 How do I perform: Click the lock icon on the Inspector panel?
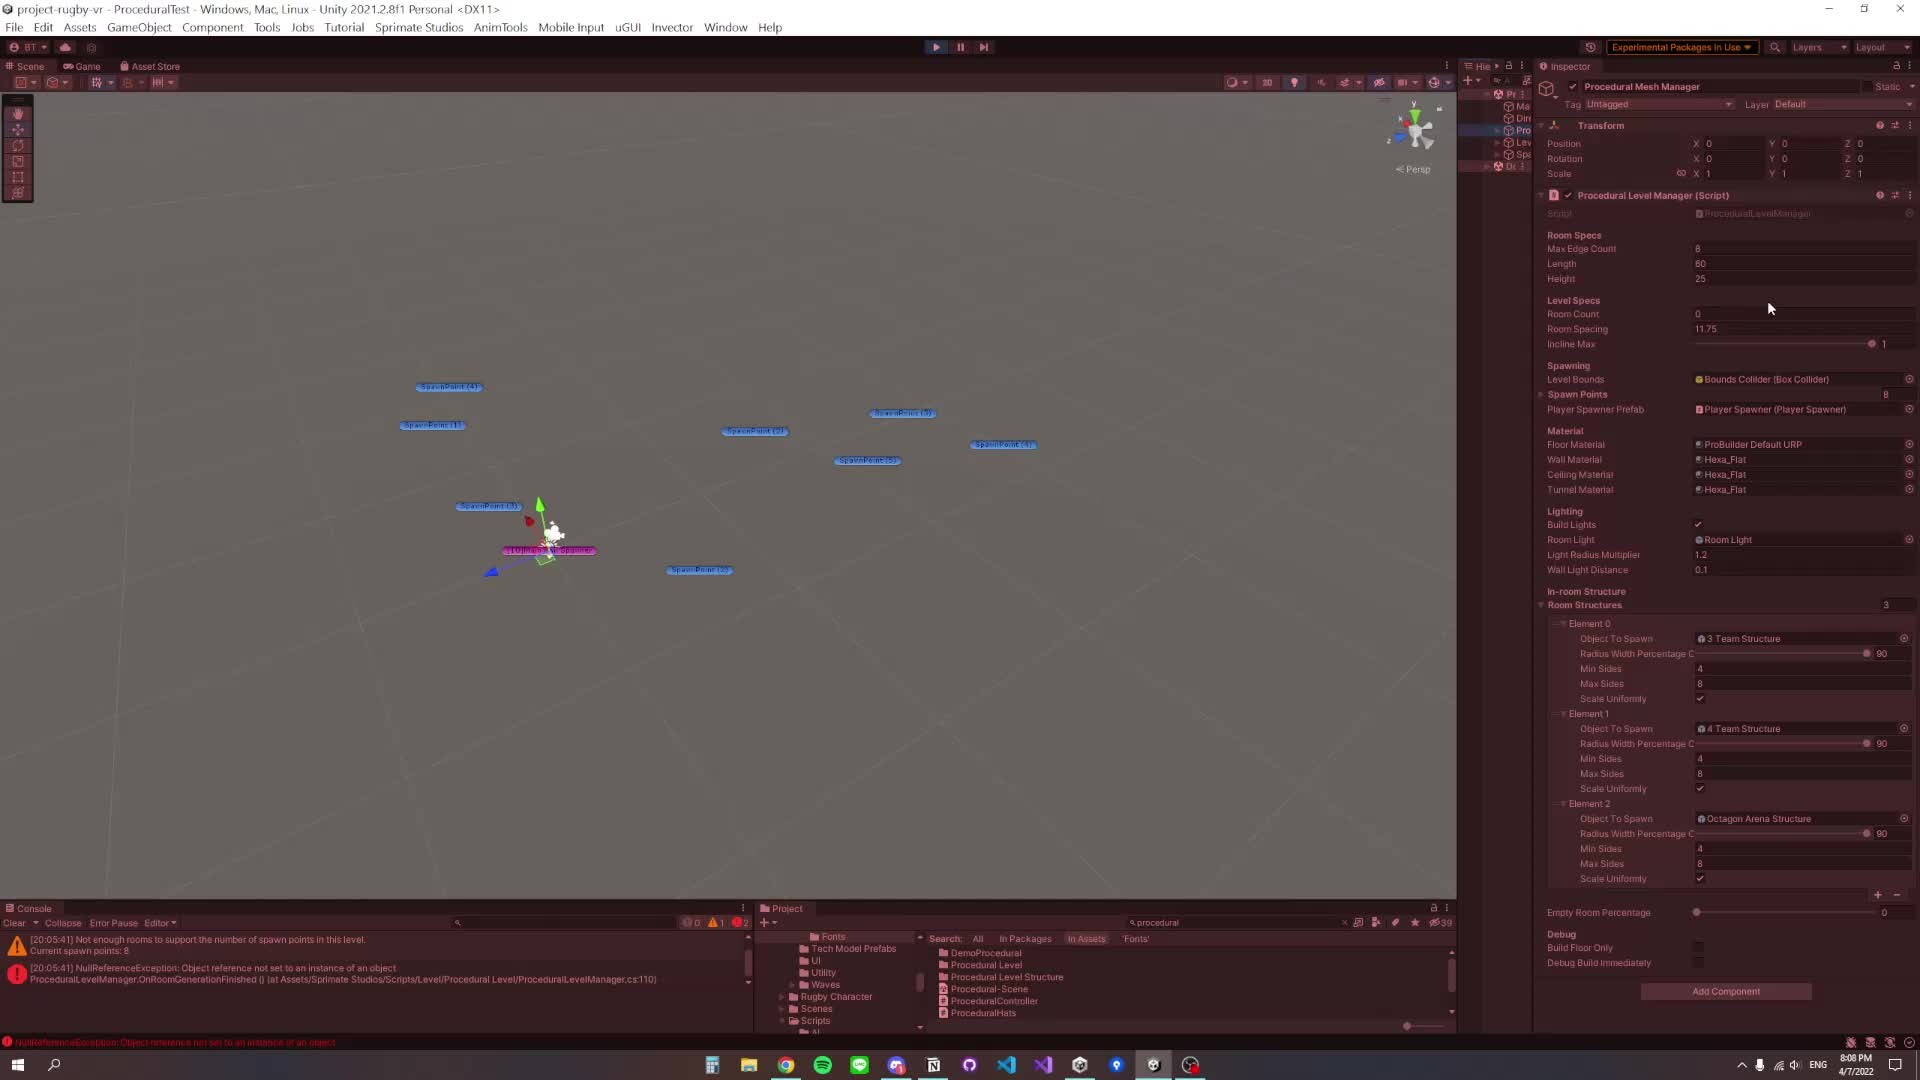point(1897,66)
